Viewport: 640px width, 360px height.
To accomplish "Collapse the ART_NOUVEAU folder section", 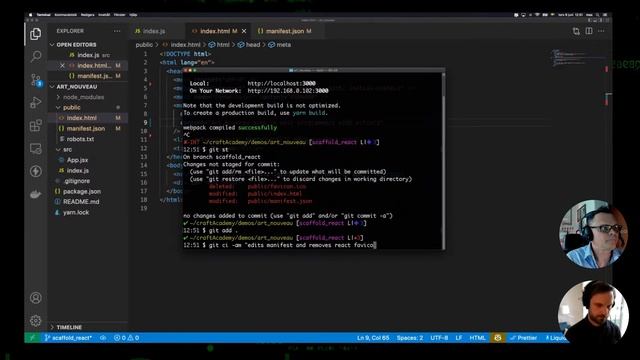I will pos(77,87).
